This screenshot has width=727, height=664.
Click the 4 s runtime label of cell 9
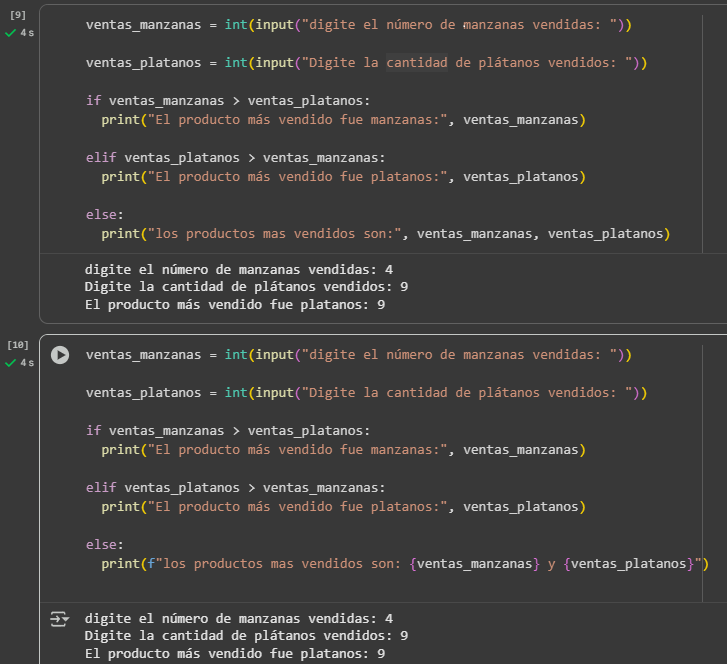point(27,33)
